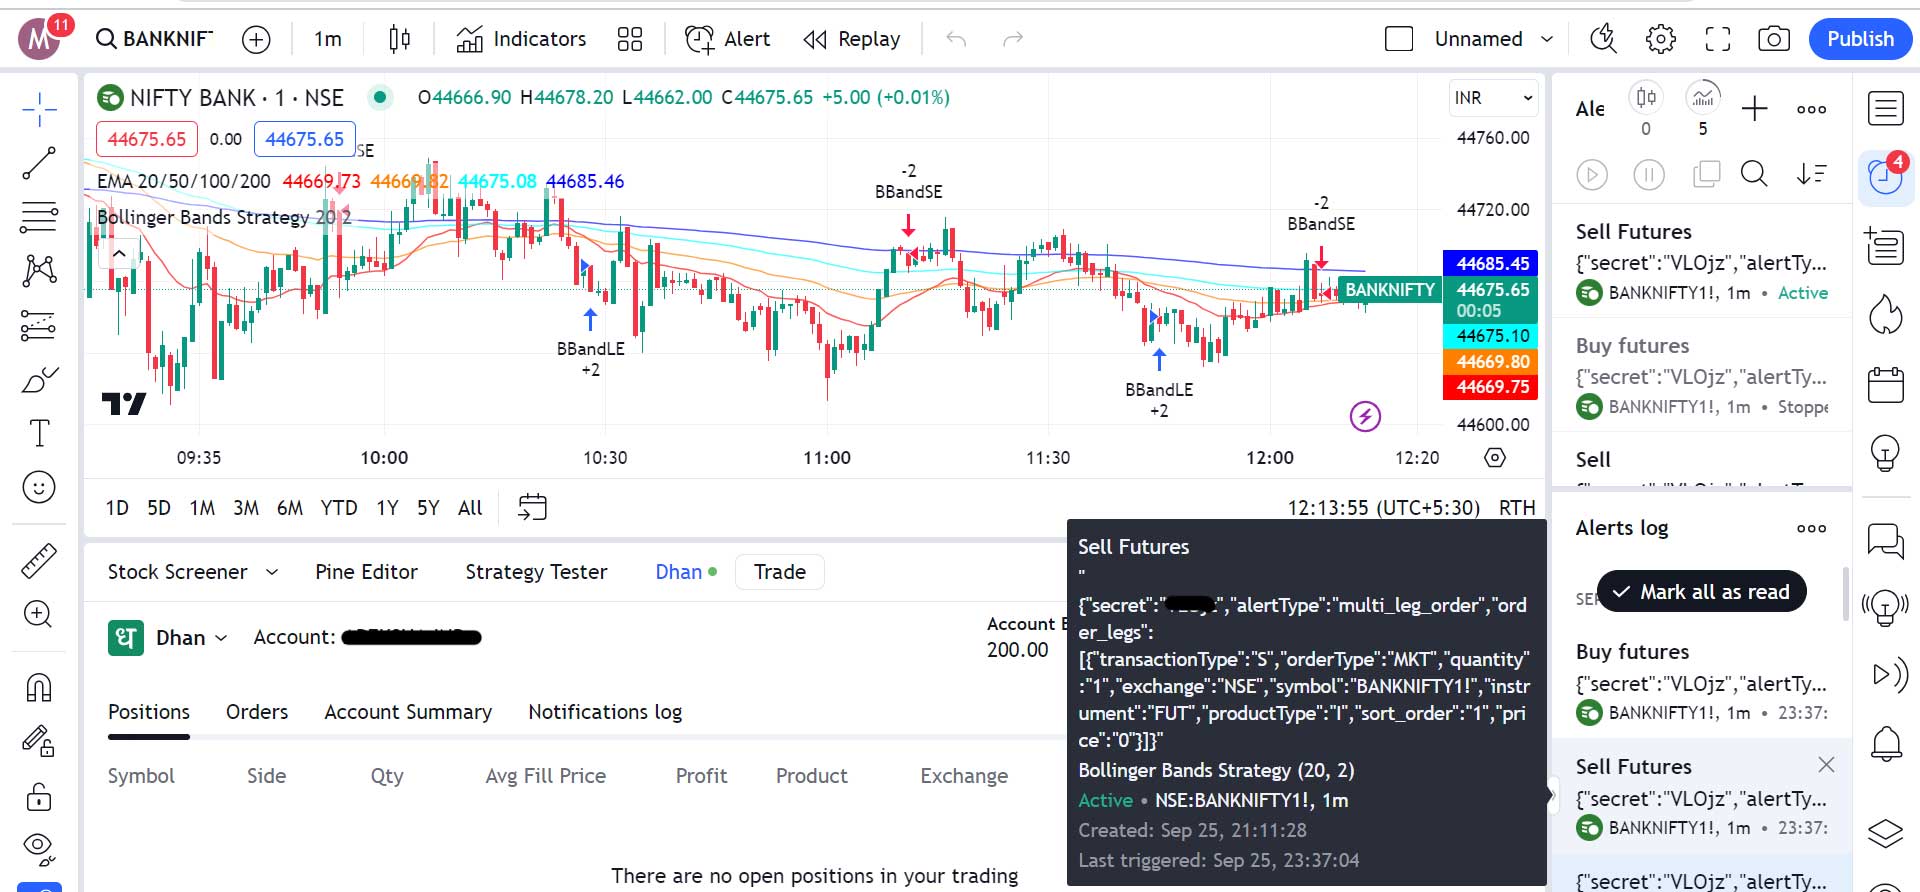Click the Trade button

click(780, 572)
